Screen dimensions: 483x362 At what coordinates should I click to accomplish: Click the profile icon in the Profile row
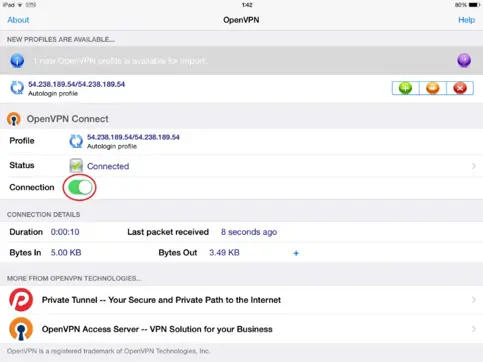76,141
